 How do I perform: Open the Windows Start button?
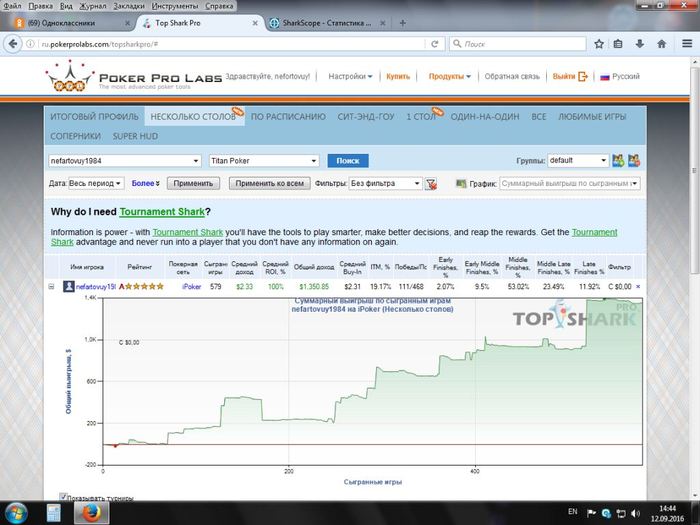pyautogui.click(x=16, y=513)
